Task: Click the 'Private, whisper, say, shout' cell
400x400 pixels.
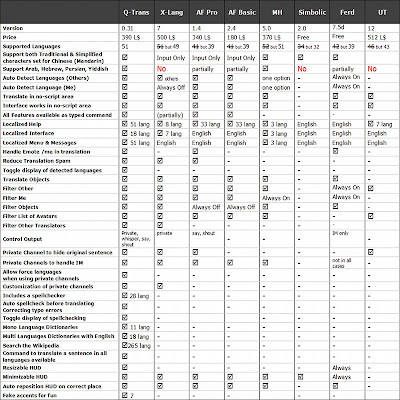Action: pyautogui.click(x=136, y=239)
